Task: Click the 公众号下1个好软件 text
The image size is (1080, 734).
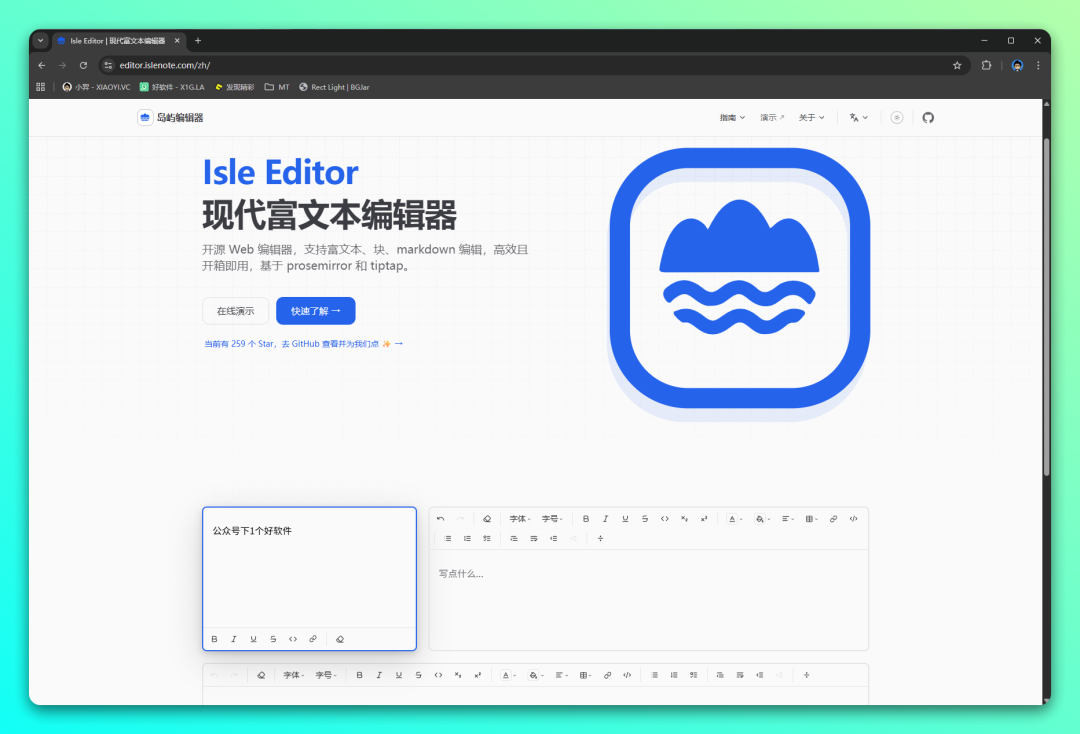Action: 252,531
